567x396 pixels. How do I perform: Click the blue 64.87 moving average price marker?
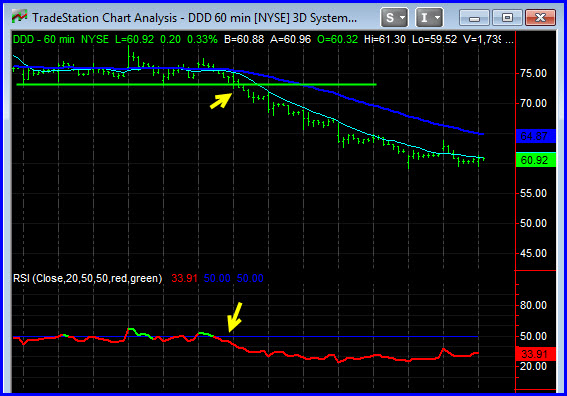pyautogui.click(x=536, y=136)
